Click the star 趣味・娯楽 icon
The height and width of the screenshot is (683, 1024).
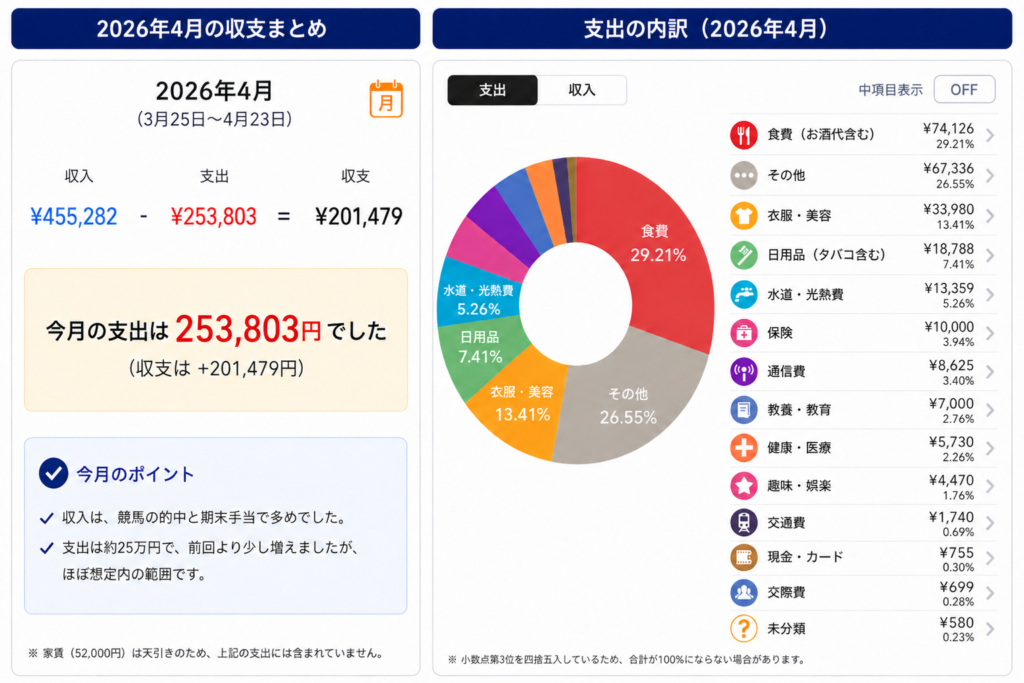743,486
